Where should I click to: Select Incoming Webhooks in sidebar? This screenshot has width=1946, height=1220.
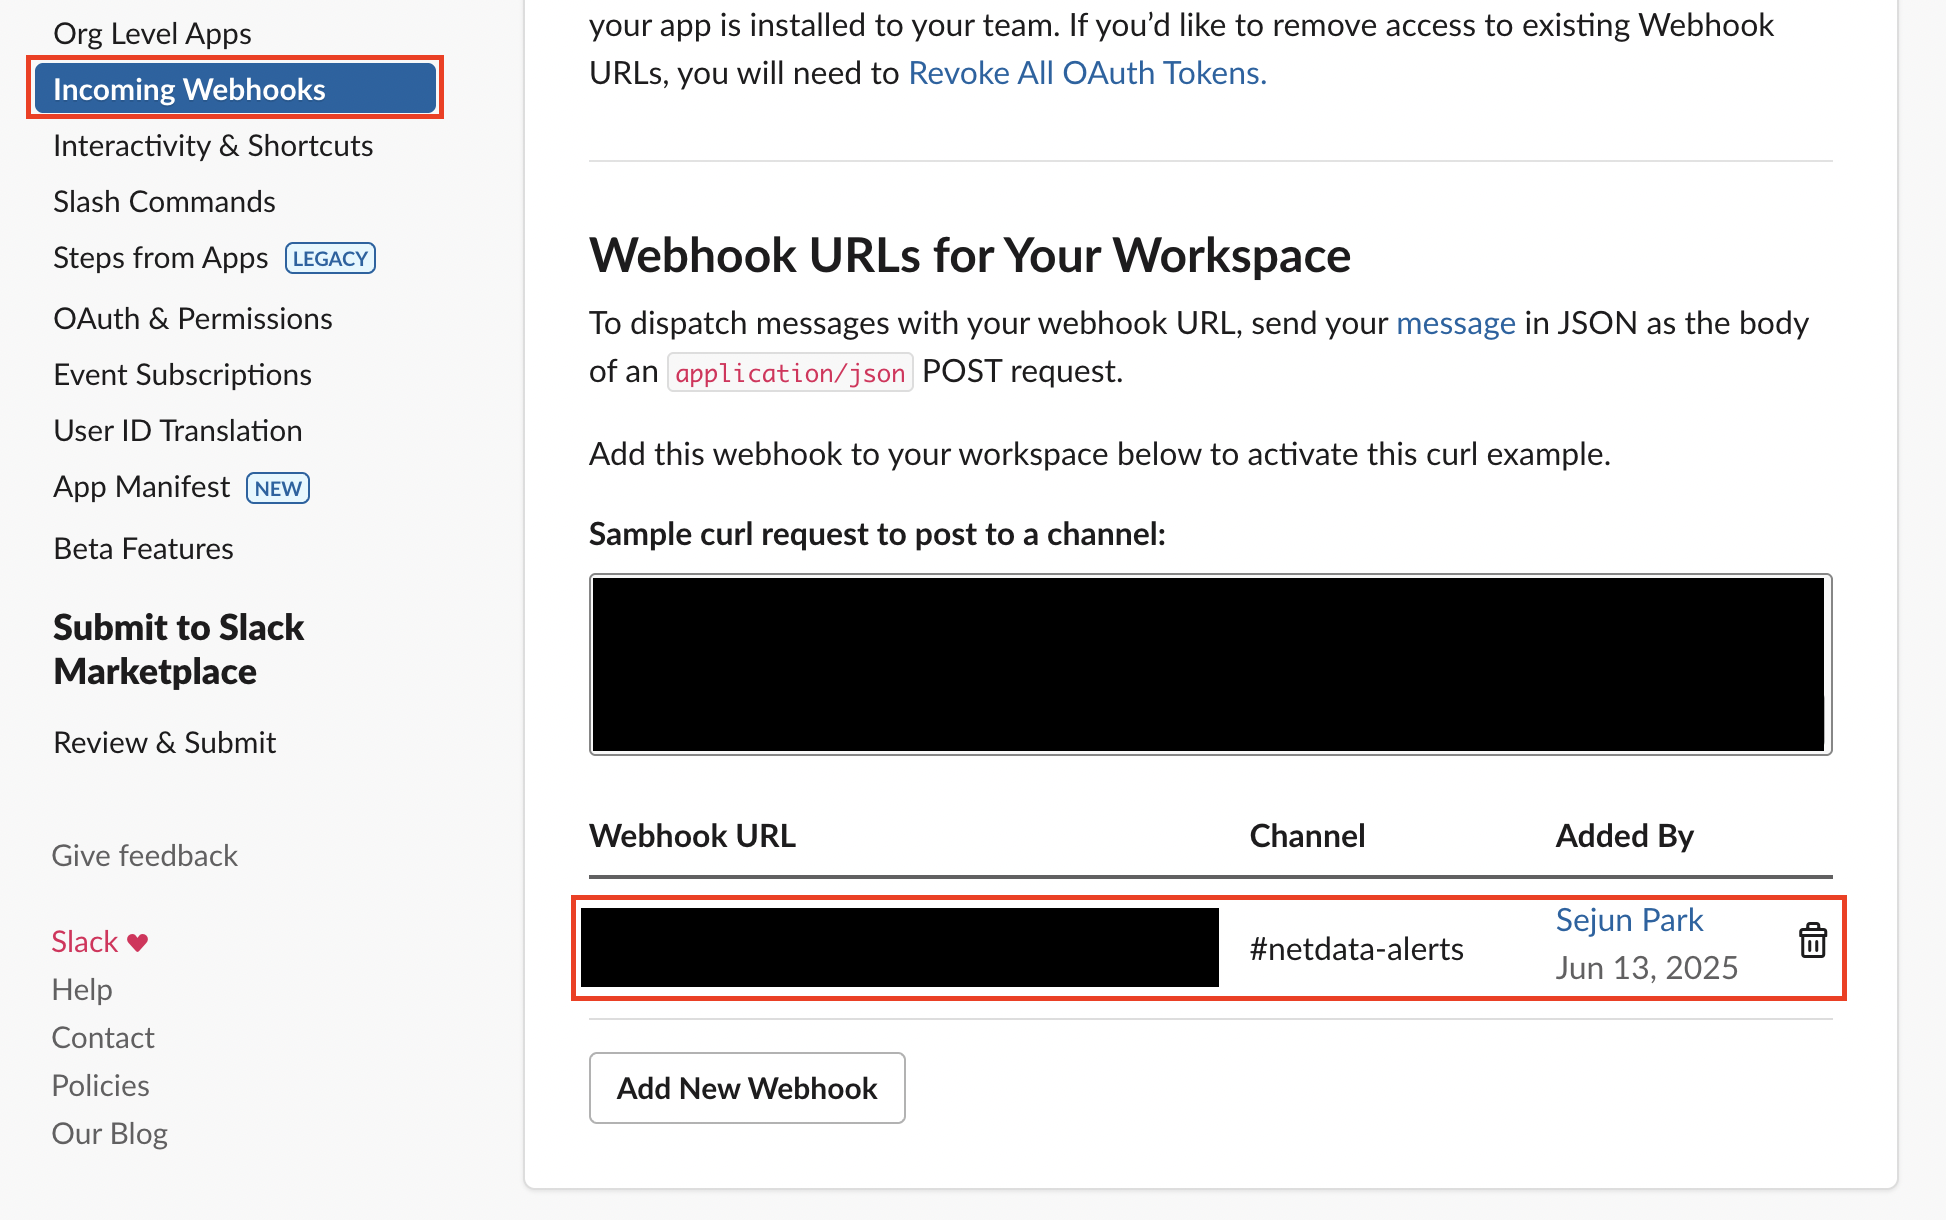pyautogui.click(x=235, y=88)
